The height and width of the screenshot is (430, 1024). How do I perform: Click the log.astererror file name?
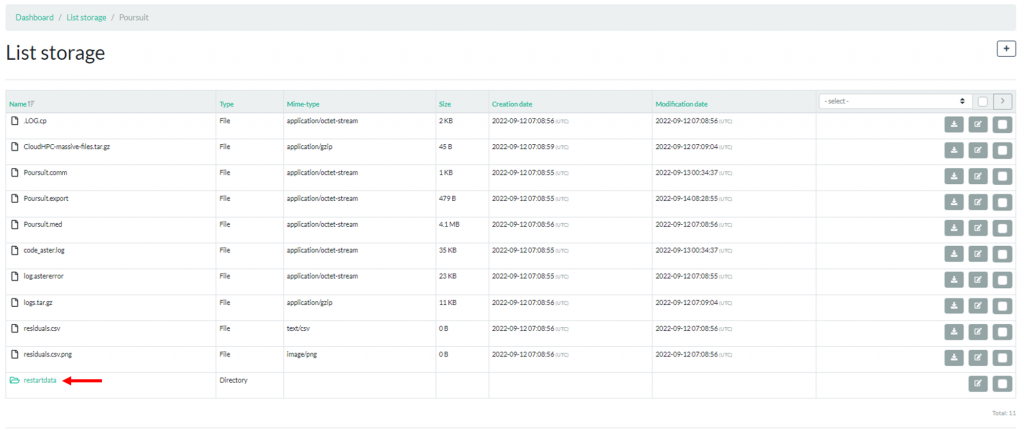(x=43, y=276)
